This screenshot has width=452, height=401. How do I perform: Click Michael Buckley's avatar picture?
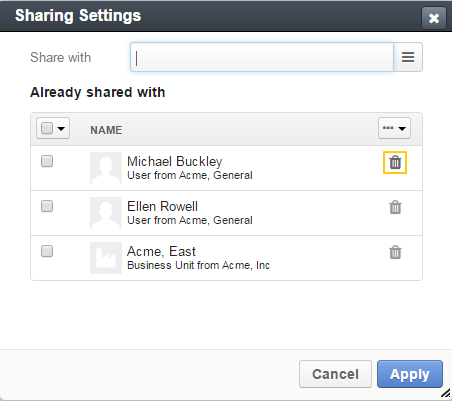[106, 168]
